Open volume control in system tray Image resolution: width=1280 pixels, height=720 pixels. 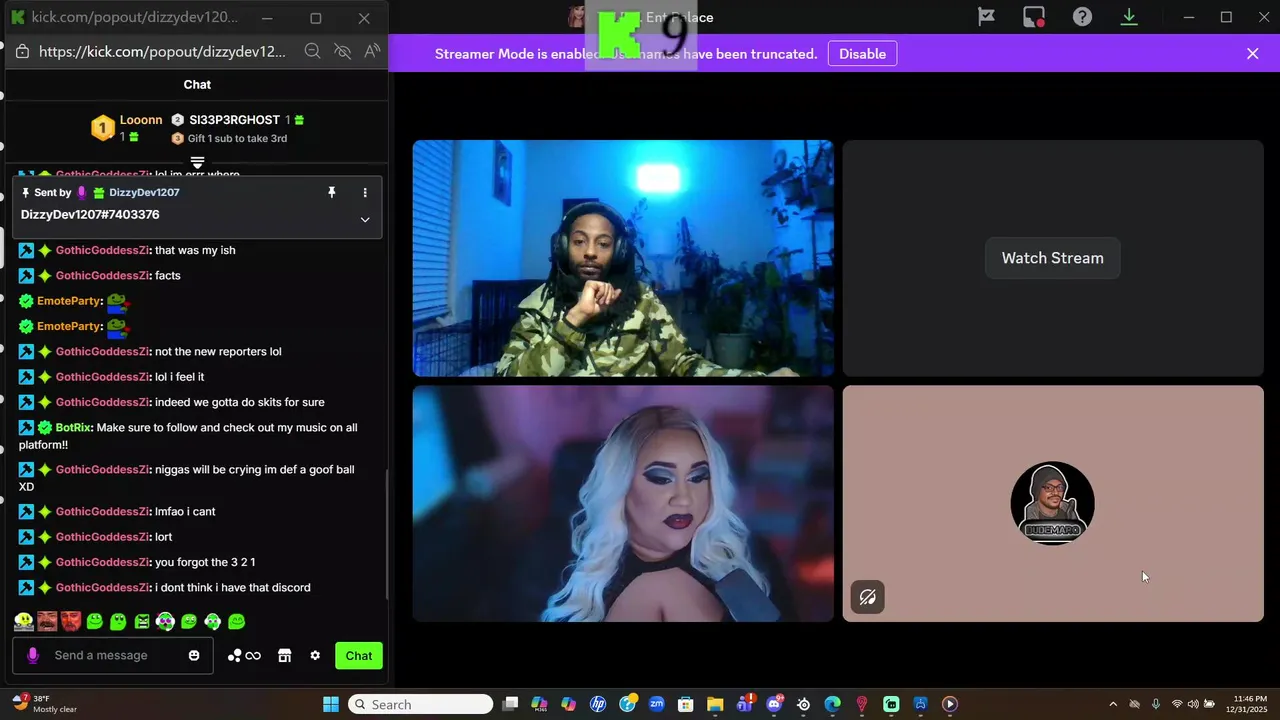[x=1193, y=704]
